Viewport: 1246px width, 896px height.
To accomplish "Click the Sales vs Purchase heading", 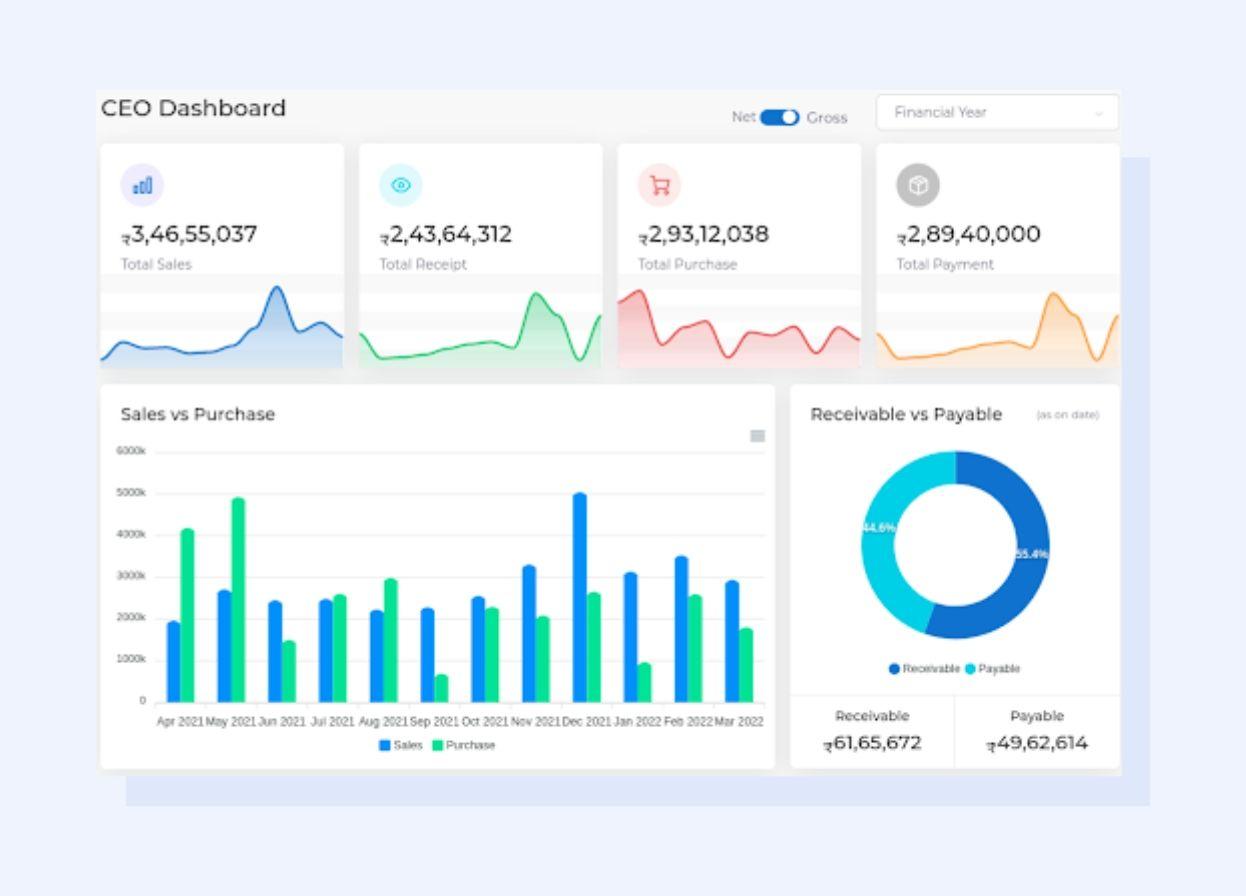I will (198, 414).
